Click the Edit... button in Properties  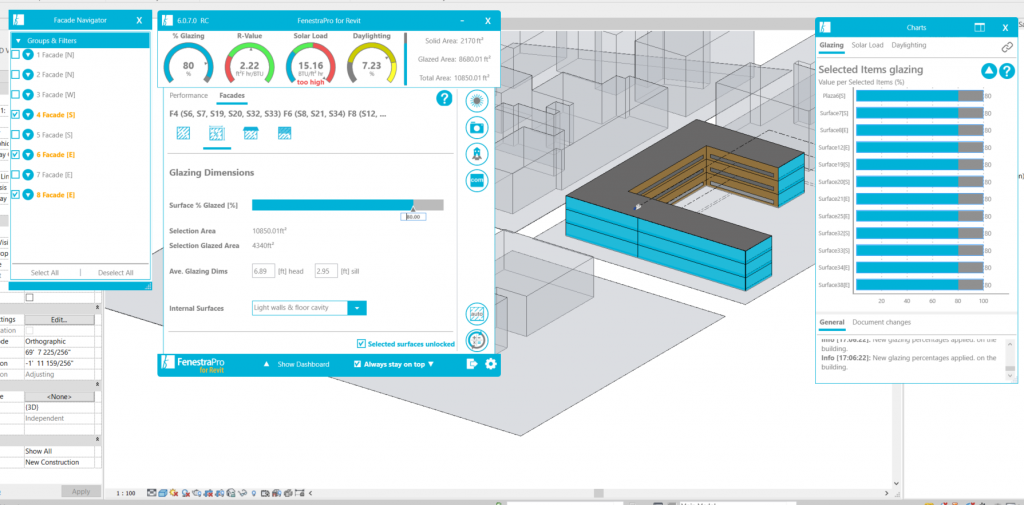click(59, 319)
